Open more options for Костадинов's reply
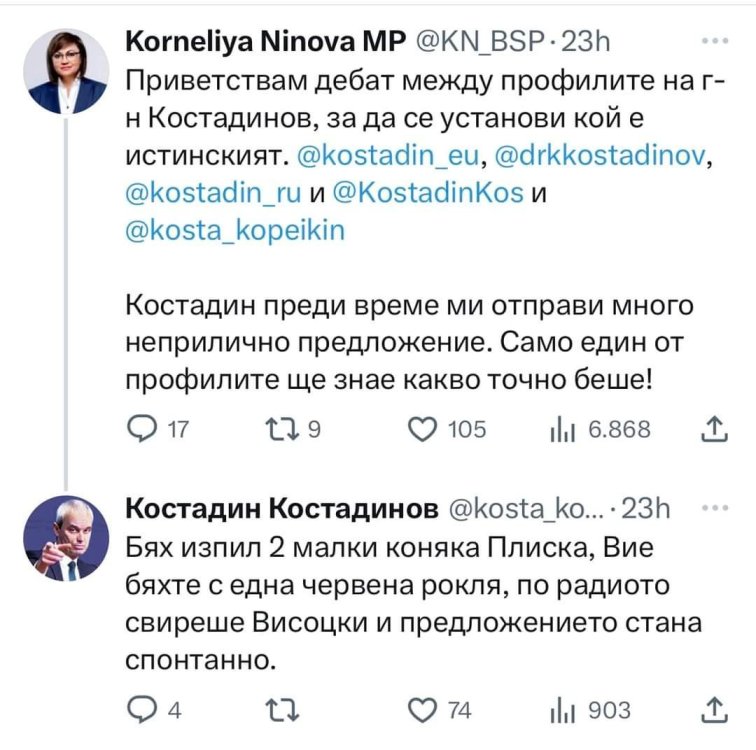 point(714,508)
